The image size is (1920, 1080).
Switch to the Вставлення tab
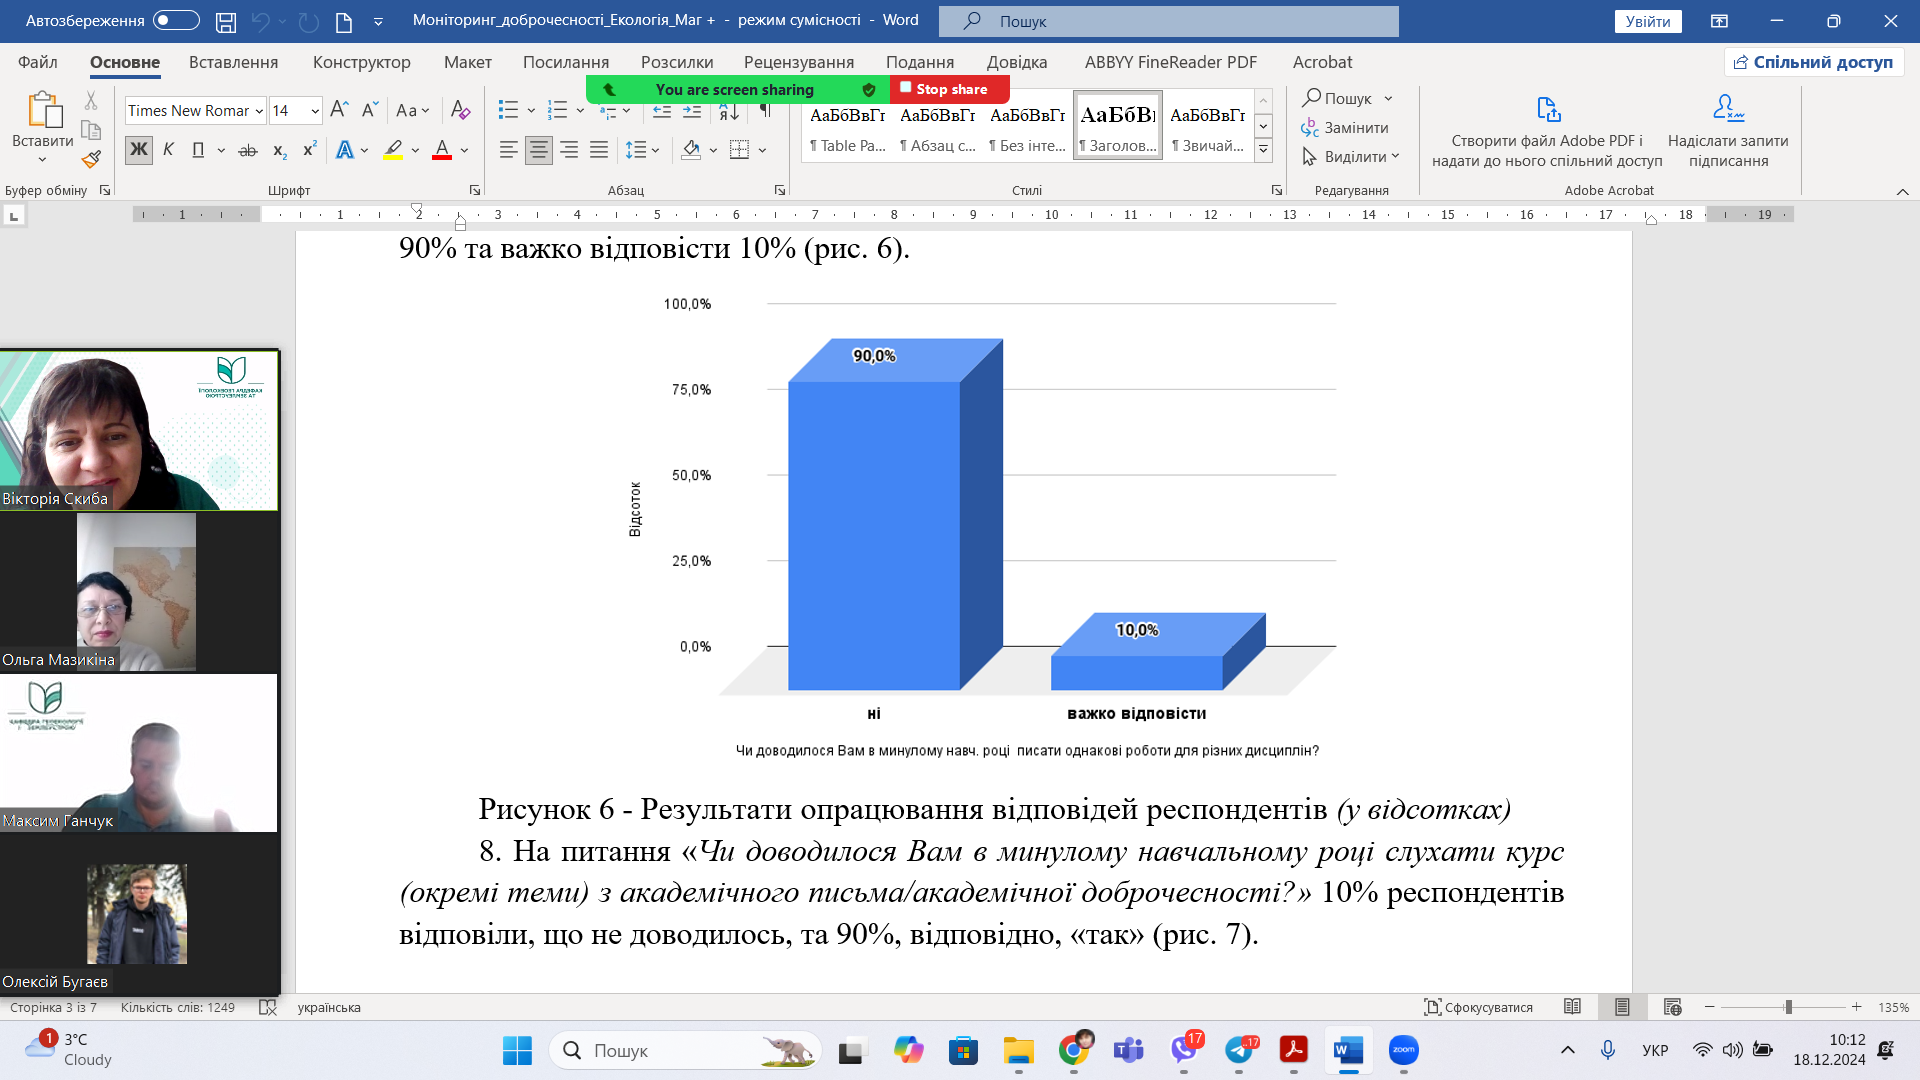pos(233,62)
